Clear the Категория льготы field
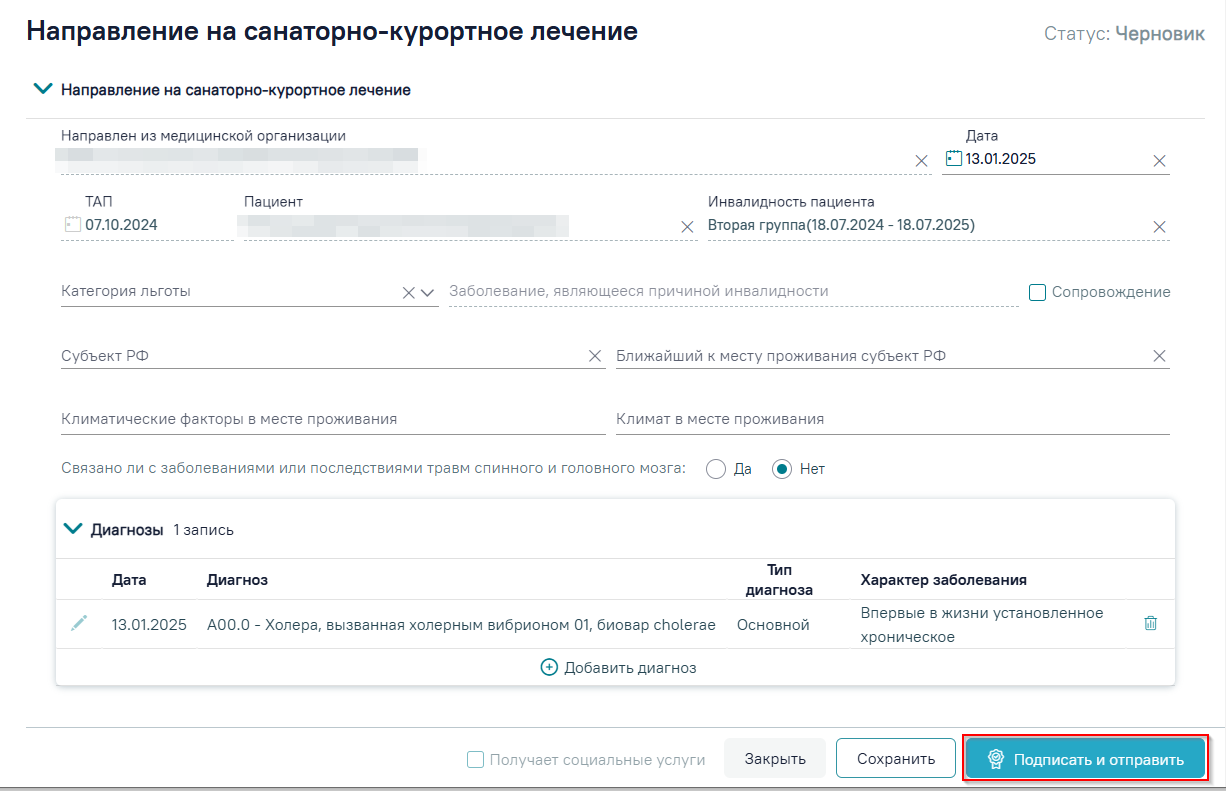The image size is (1226, 791). pyautogui.click(x=408, y=293)
